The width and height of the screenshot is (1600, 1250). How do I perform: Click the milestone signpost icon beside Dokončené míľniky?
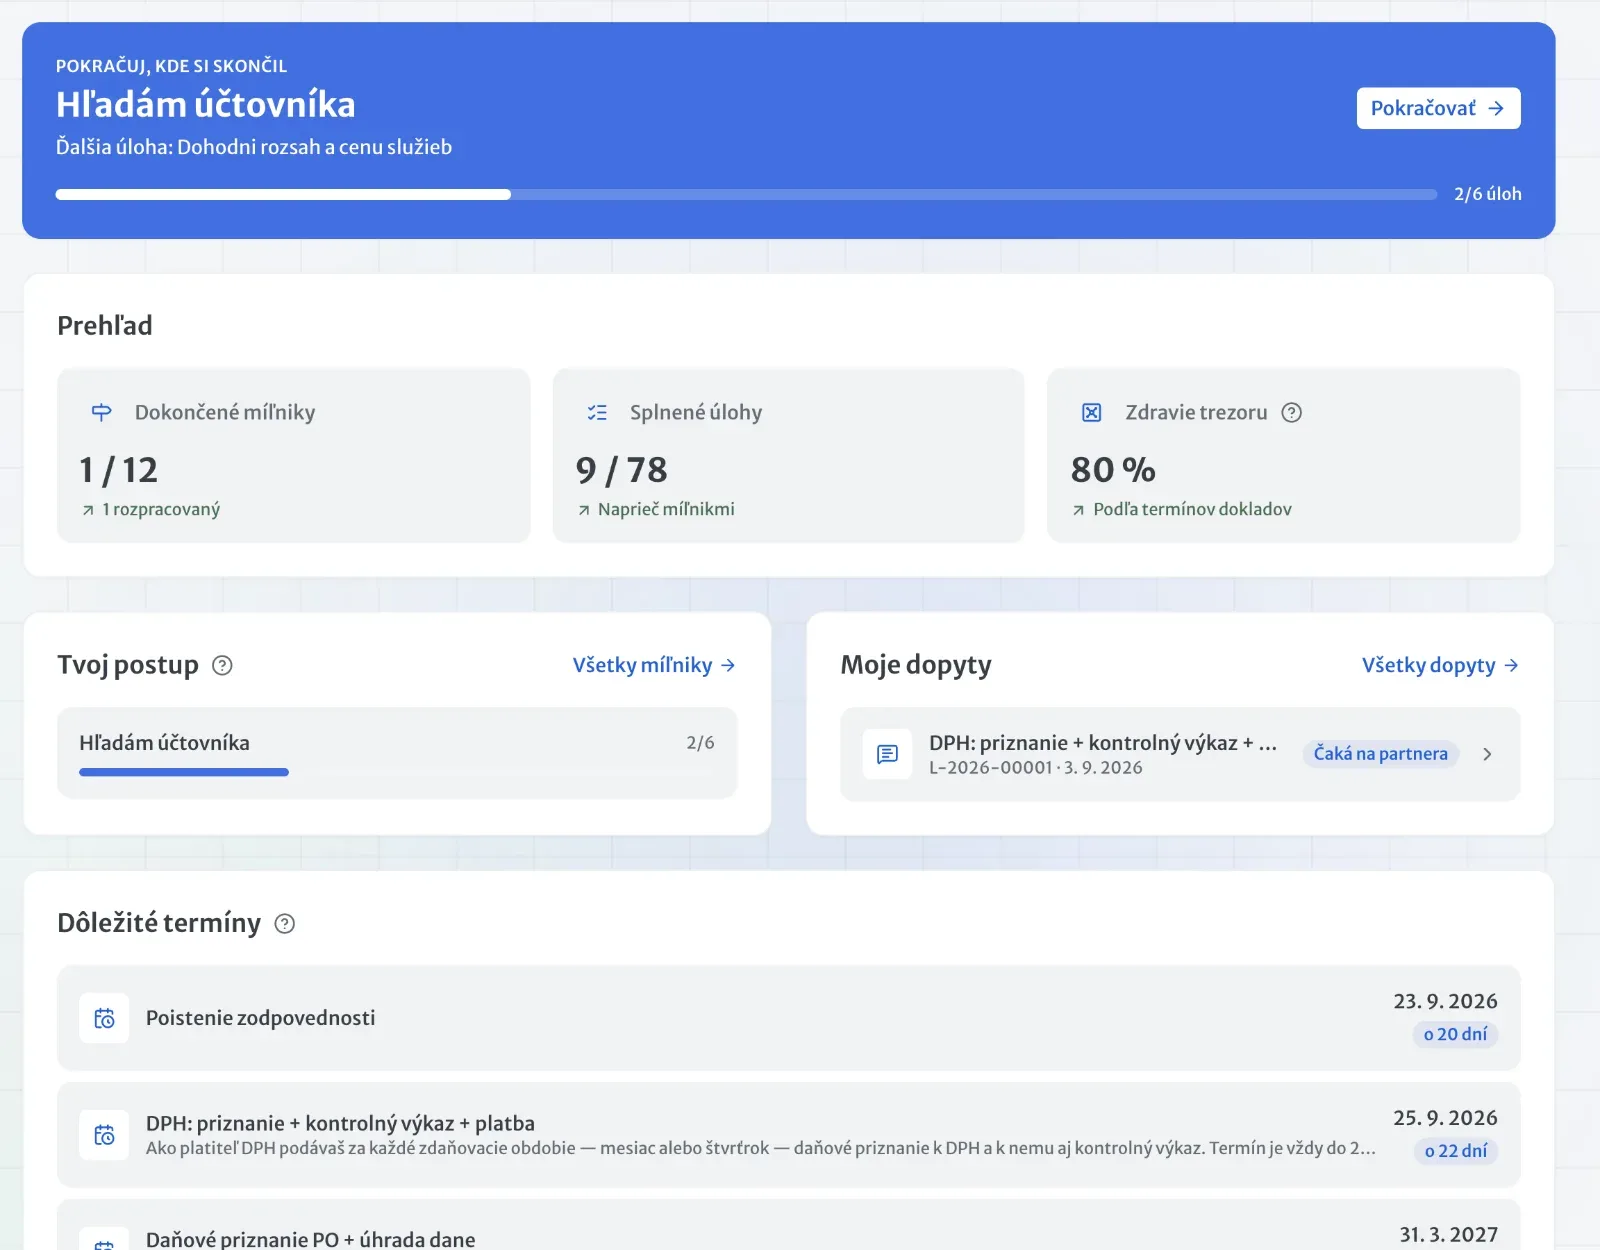coord(101,412)
